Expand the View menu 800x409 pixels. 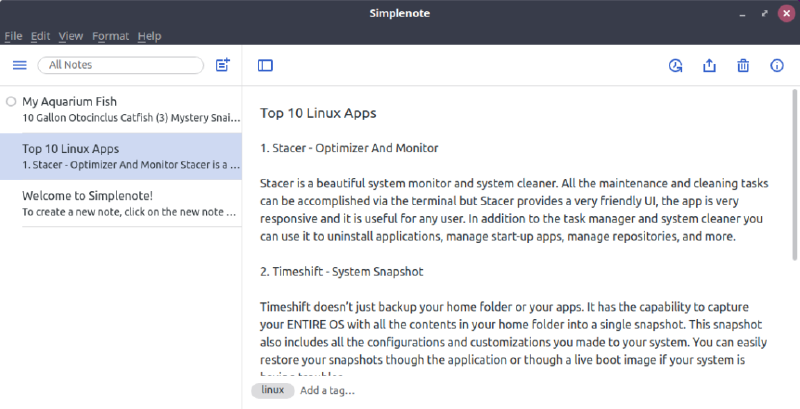[70, 36]
